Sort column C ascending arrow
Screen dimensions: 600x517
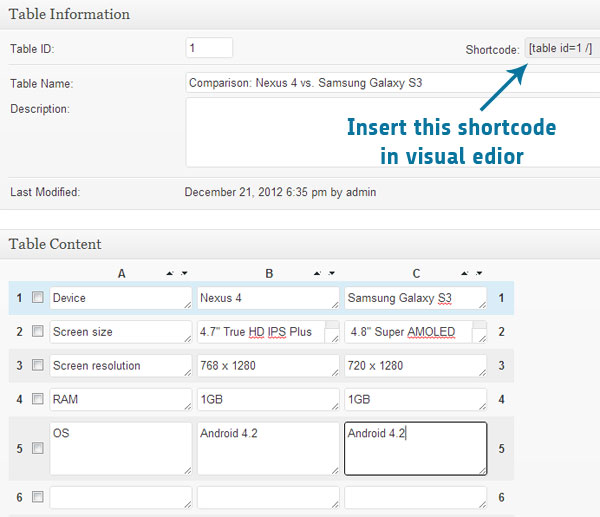tap(465, 273)
